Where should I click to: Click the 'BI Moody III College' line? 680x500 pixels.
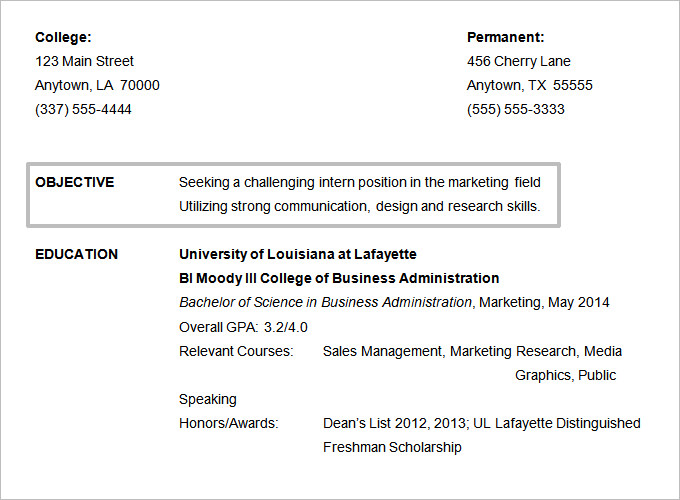339,278
